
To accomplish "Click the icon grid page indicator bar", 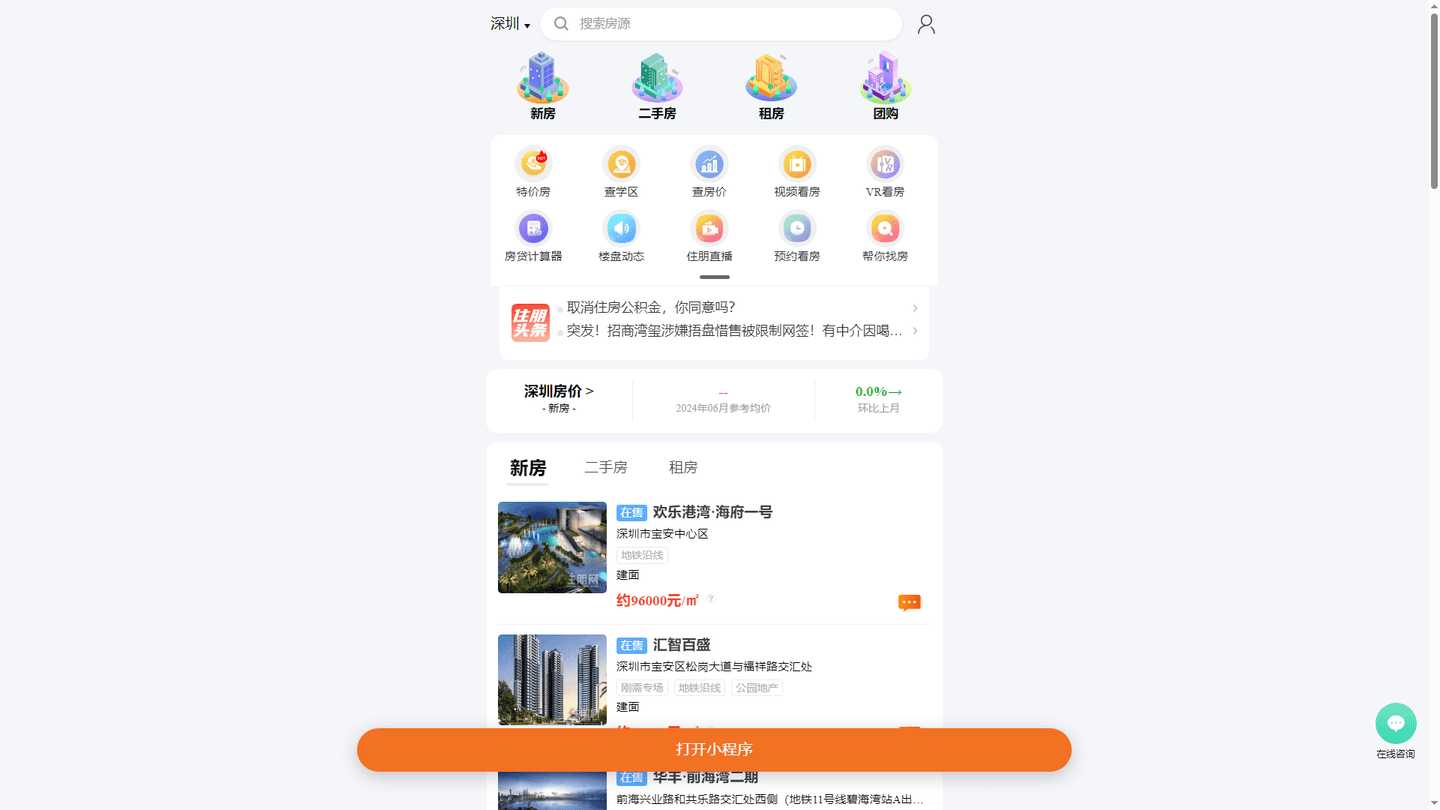I will click(x=714, y=277).
